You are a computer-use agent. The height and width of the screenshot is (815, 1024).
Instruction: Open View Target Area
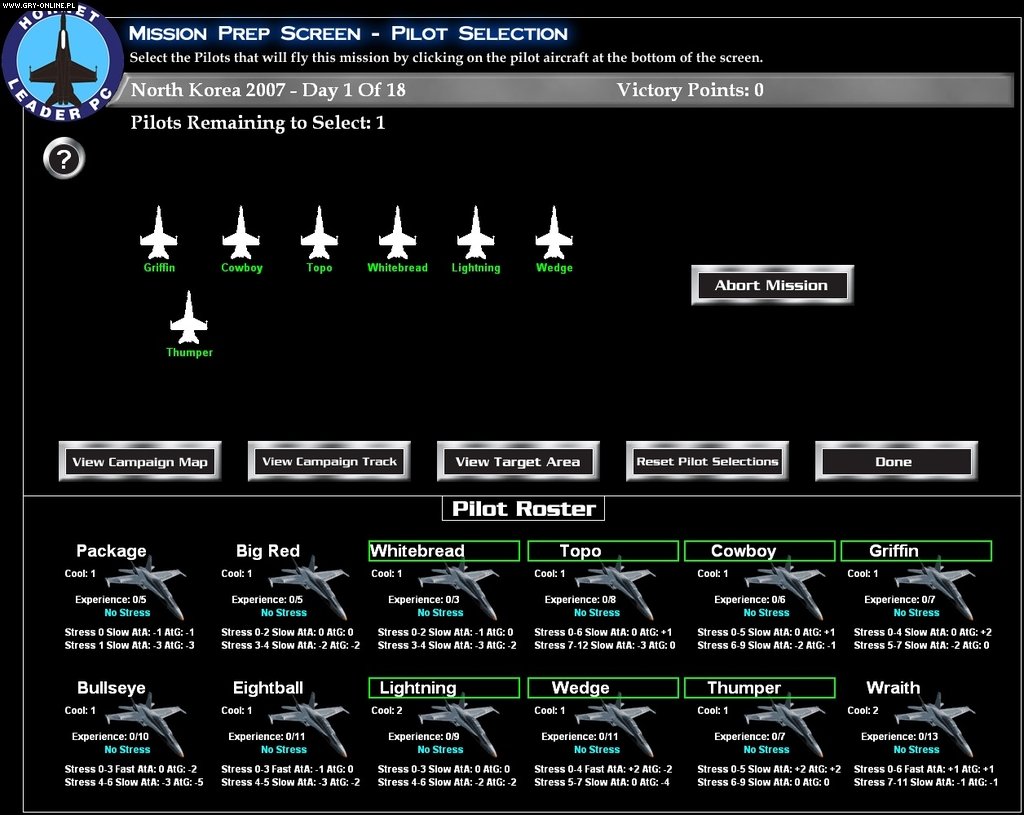(517, 460)
